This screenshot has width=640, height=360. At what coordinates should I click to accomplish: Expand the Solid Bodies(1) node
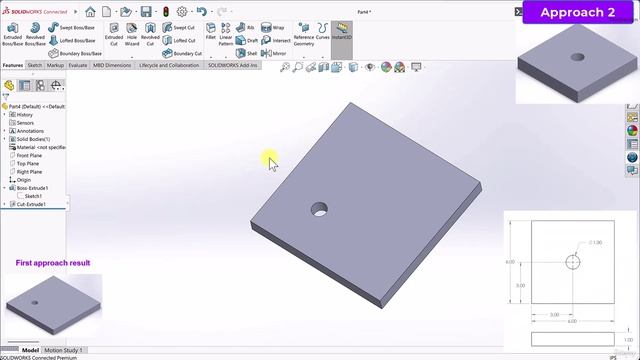tap(4, 139)
